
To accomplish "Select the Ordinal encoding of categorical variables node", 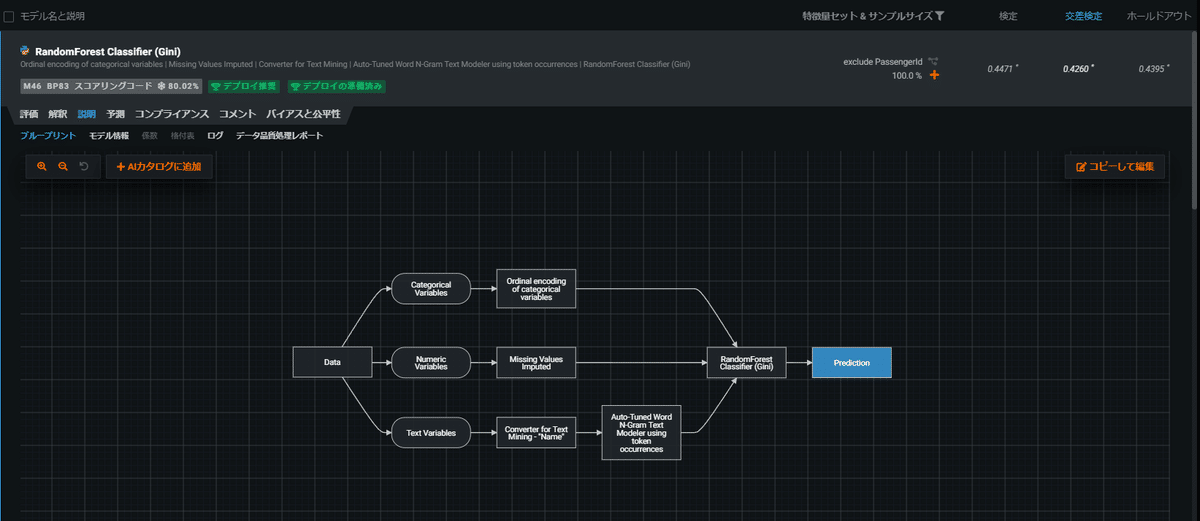I will pyautogui.click(x=536, y=288).
